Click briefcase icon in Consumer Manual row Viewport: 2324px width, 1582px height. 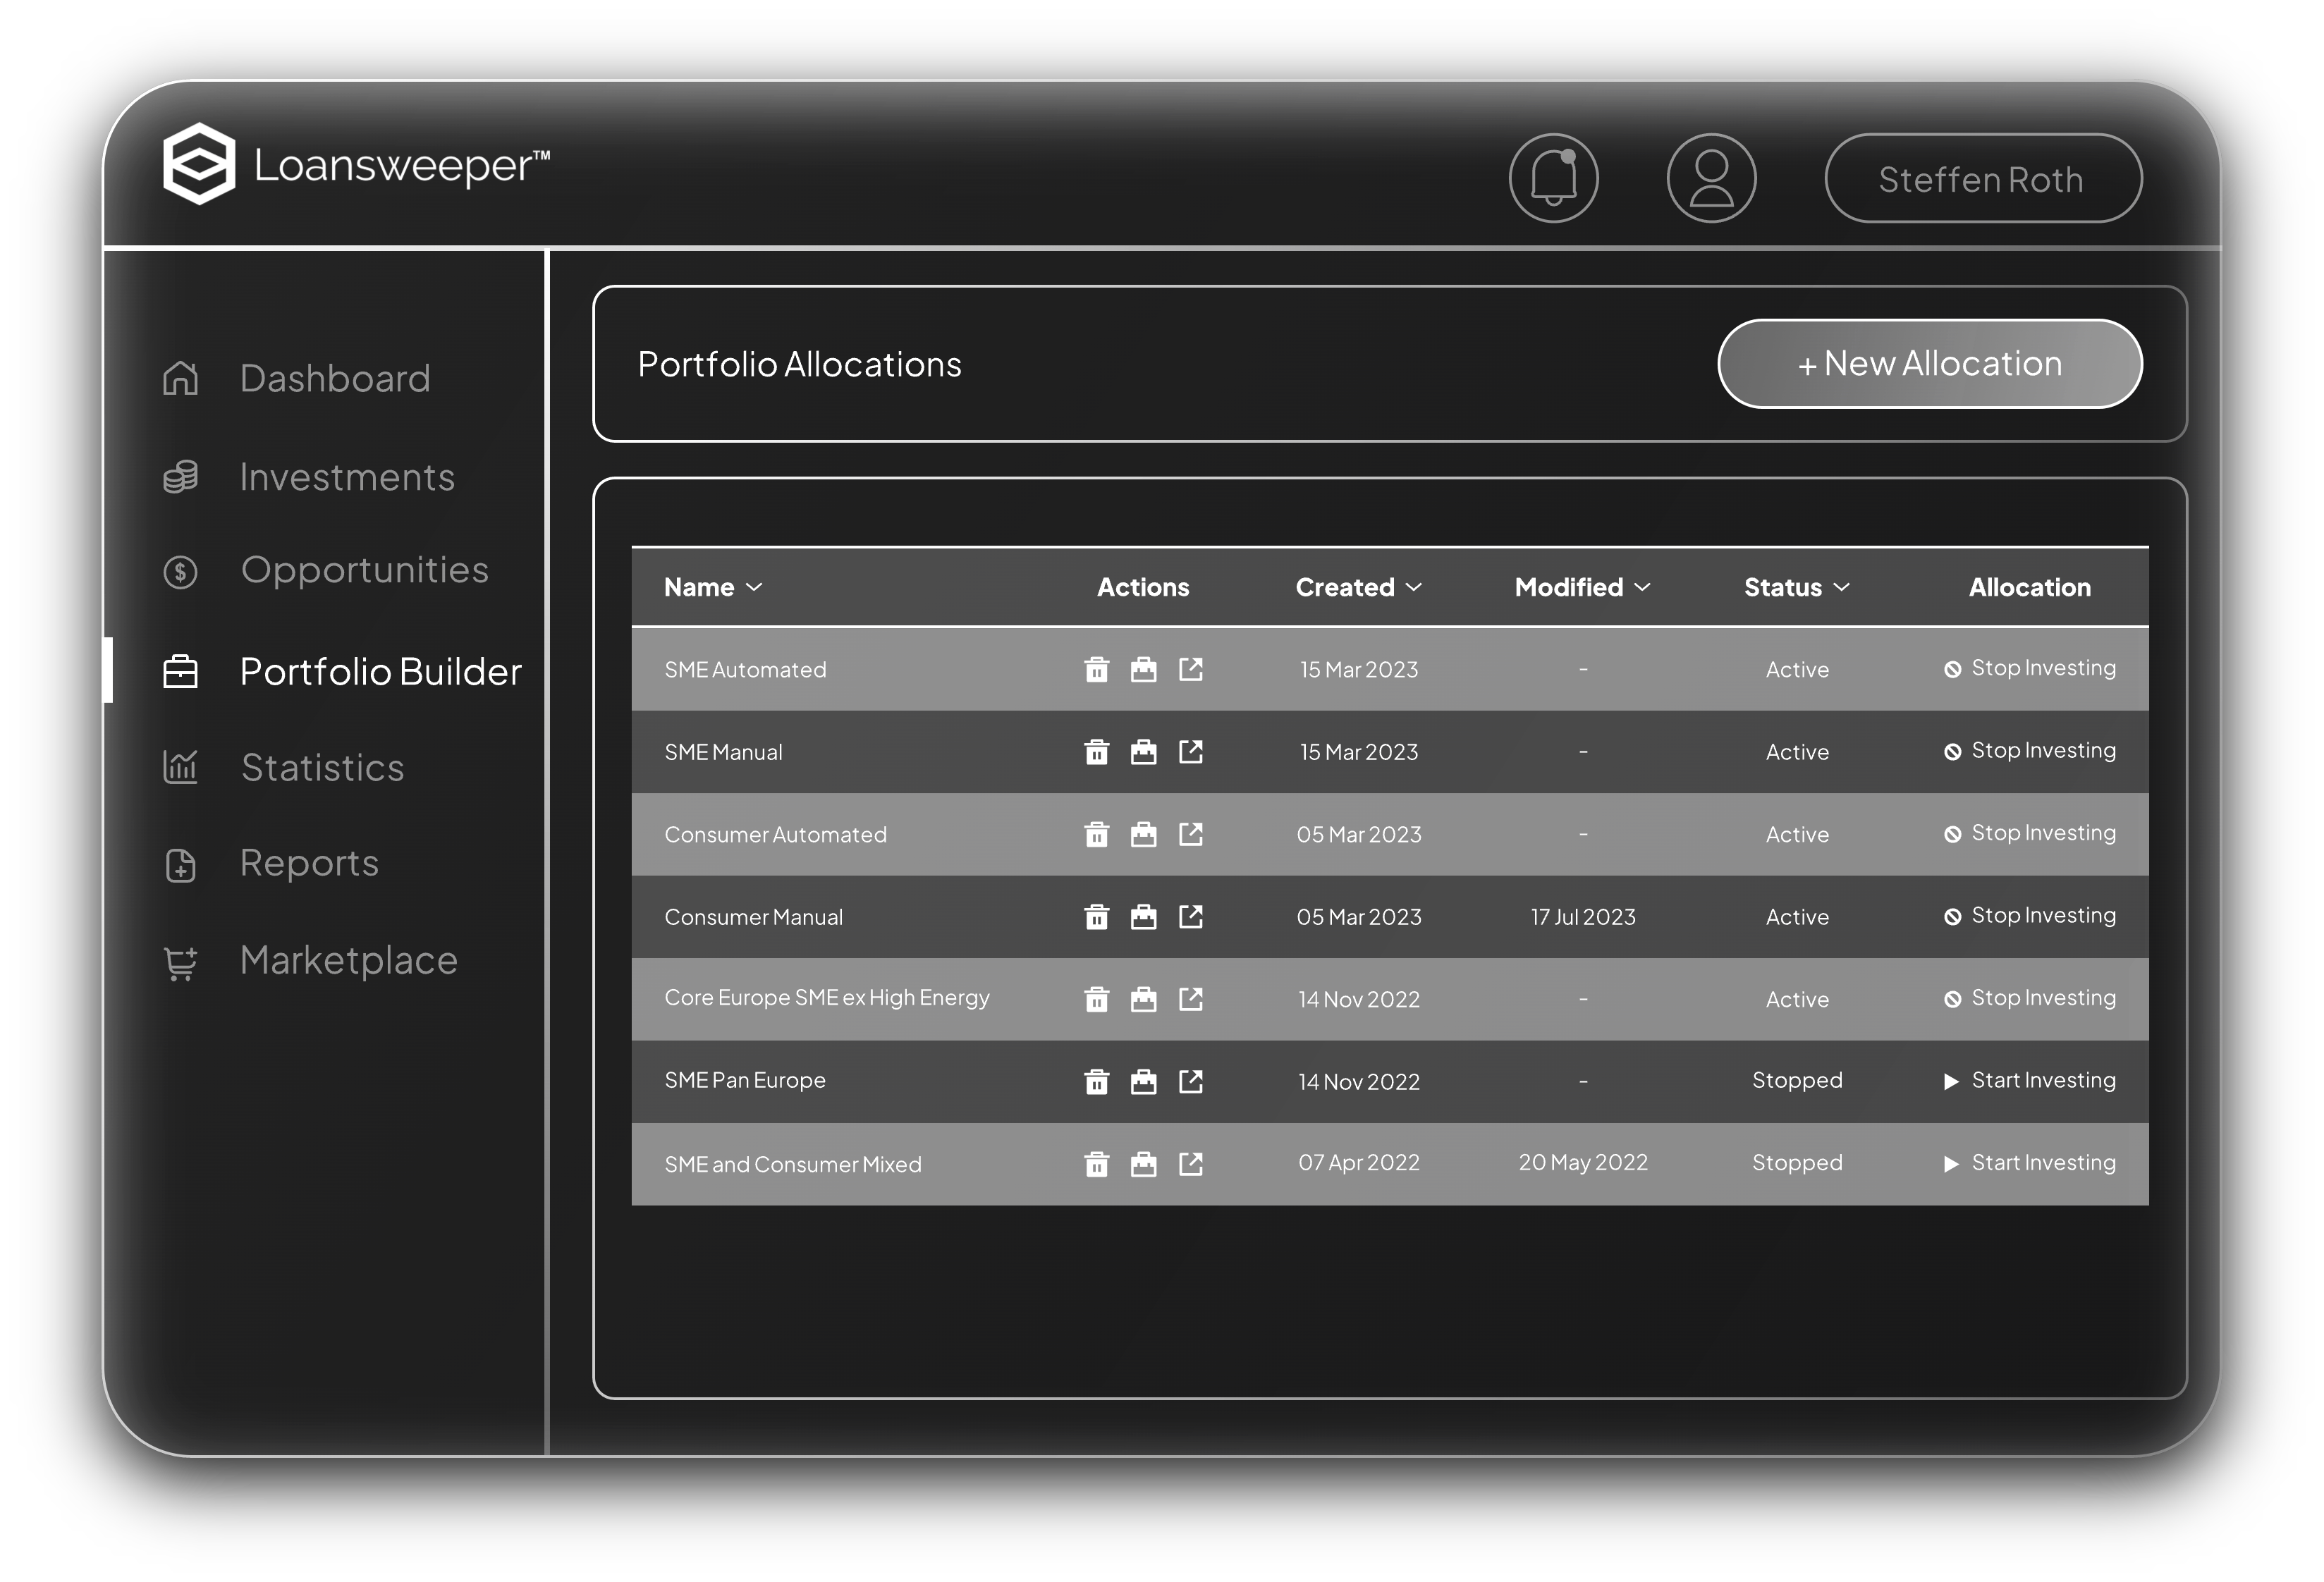pyautogui.click(x=1143, y=916)
